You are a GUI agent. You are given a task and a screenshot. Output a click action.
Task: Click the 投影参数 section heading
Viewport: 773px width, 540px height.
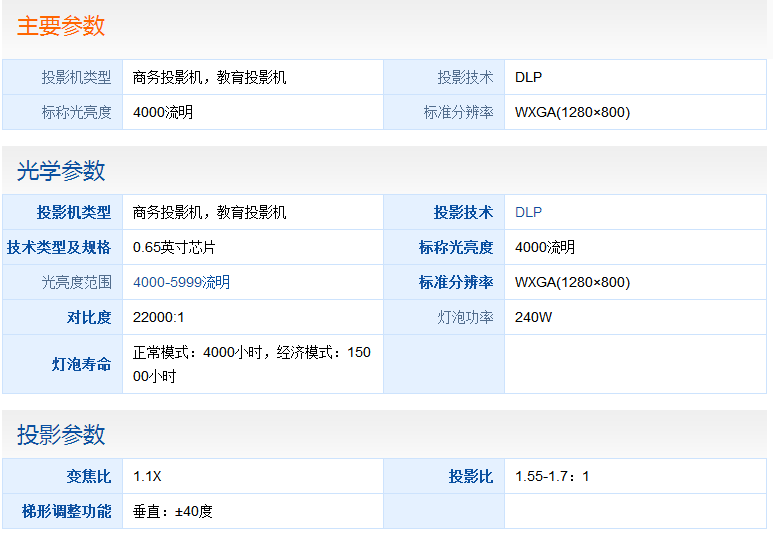61,435
